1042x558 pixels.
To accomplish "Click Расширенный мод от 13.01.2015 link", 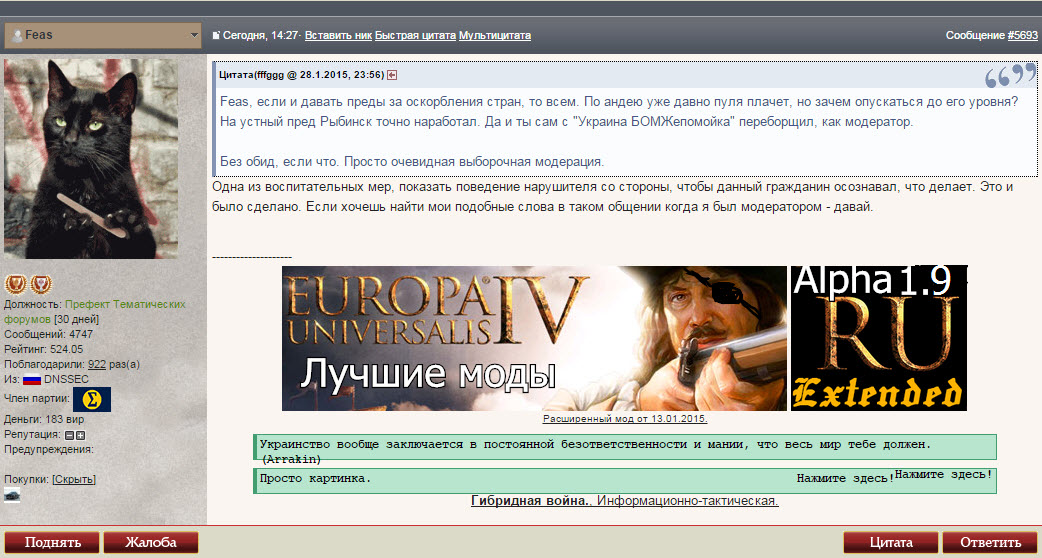I will tap(625, 418).
